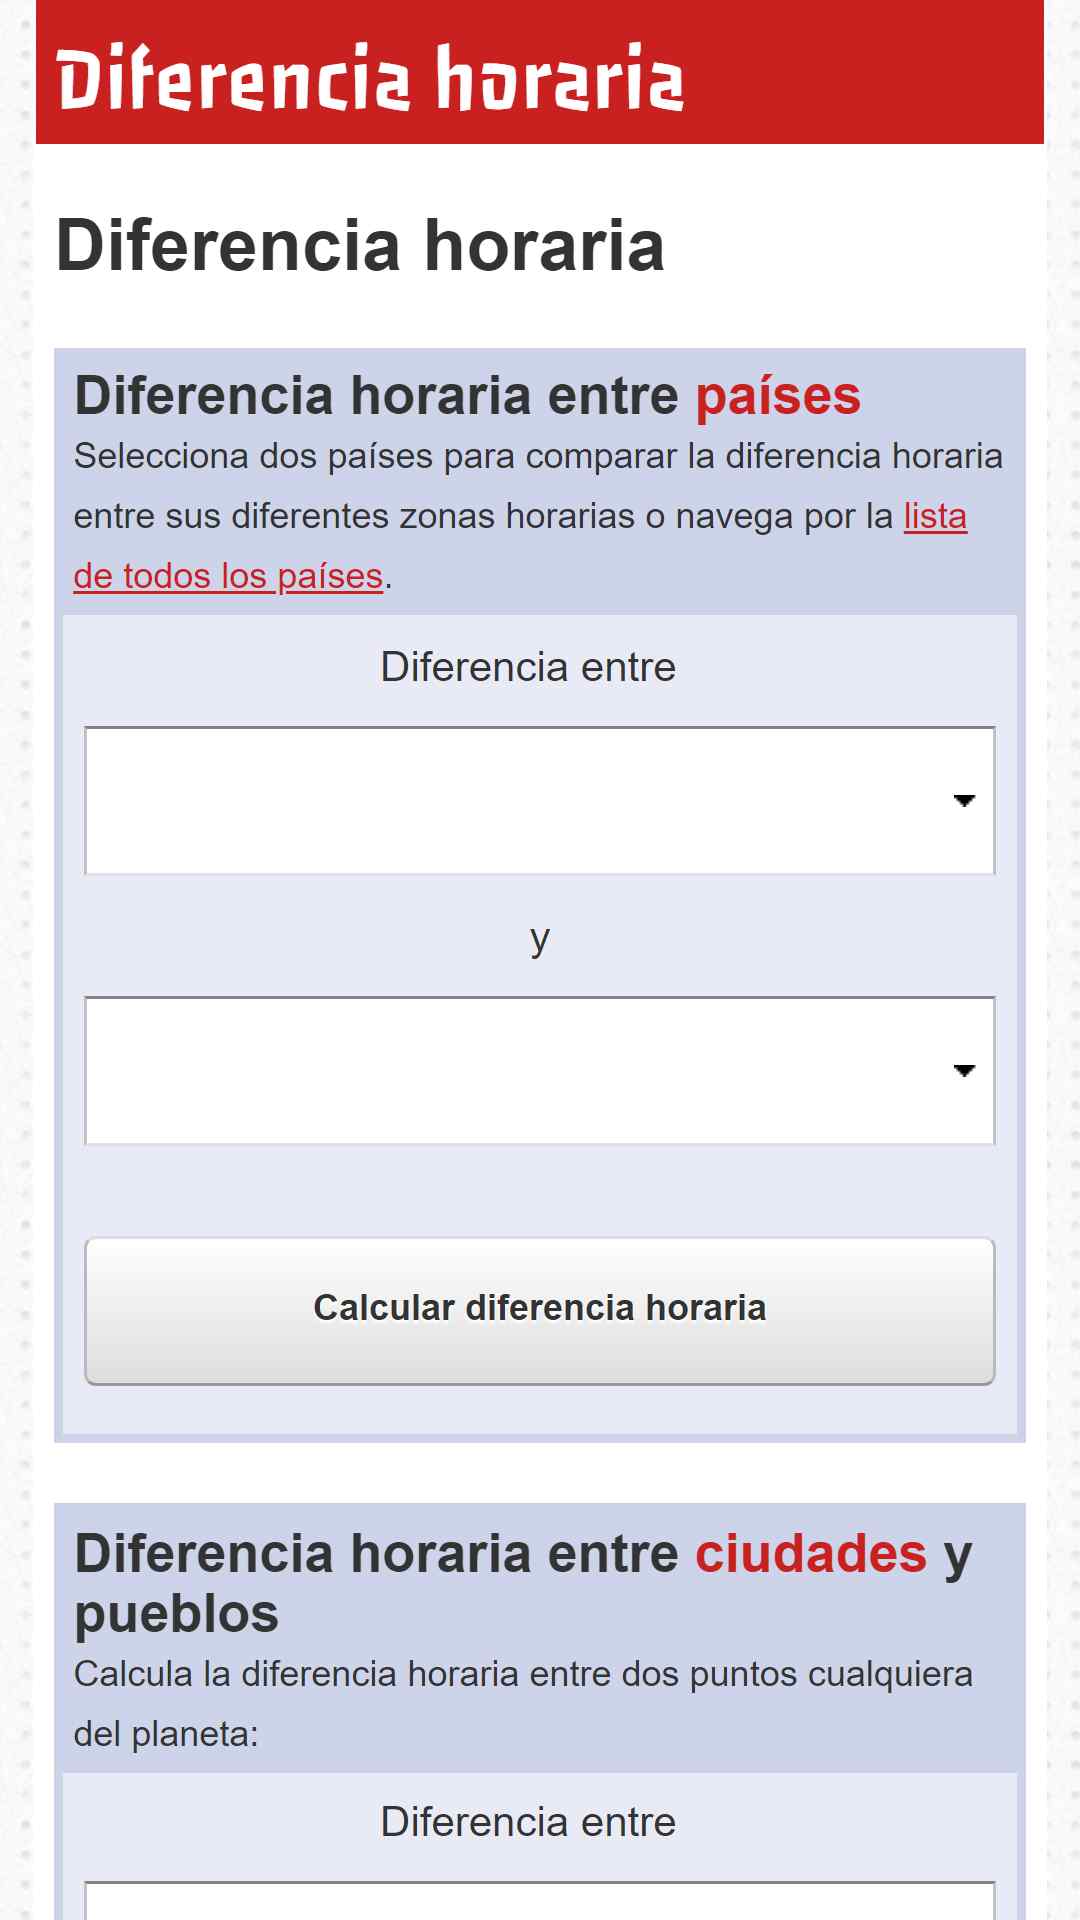Image resolution: width=1080 pixels, height=1920 pixels.
Task: Click 'Diferencia horaria entre' text in countries heading
Action: tap(377, 396)
